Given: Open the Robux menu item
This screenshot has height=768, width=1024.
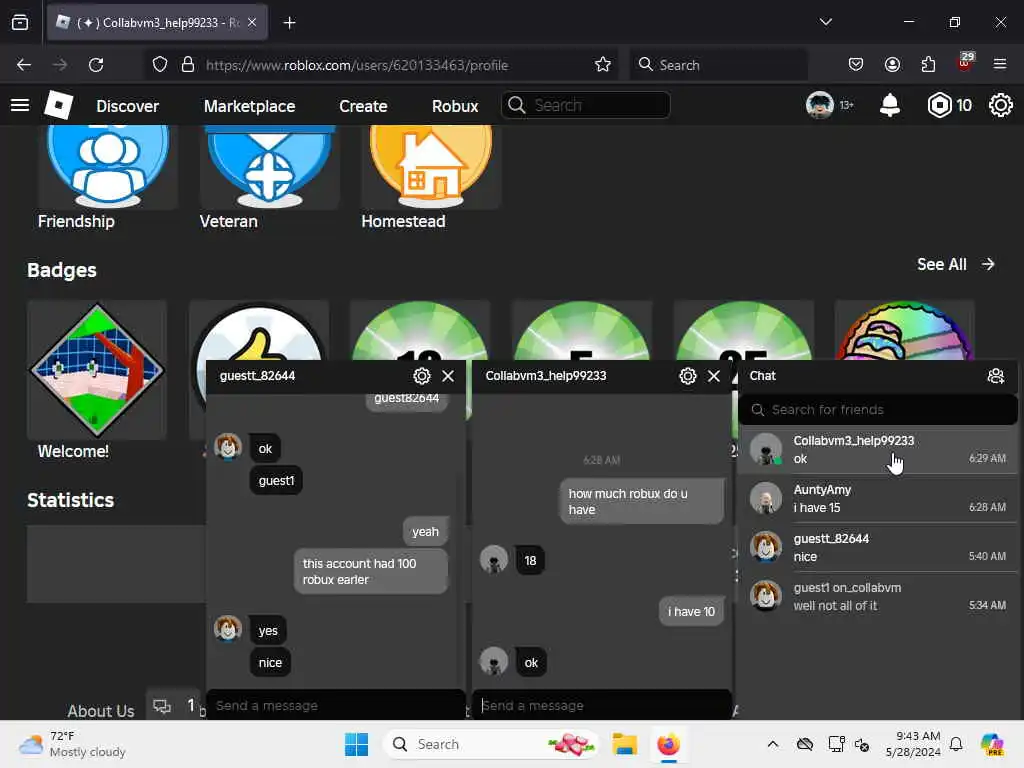Looking at the screenshot, I should 455,106.
